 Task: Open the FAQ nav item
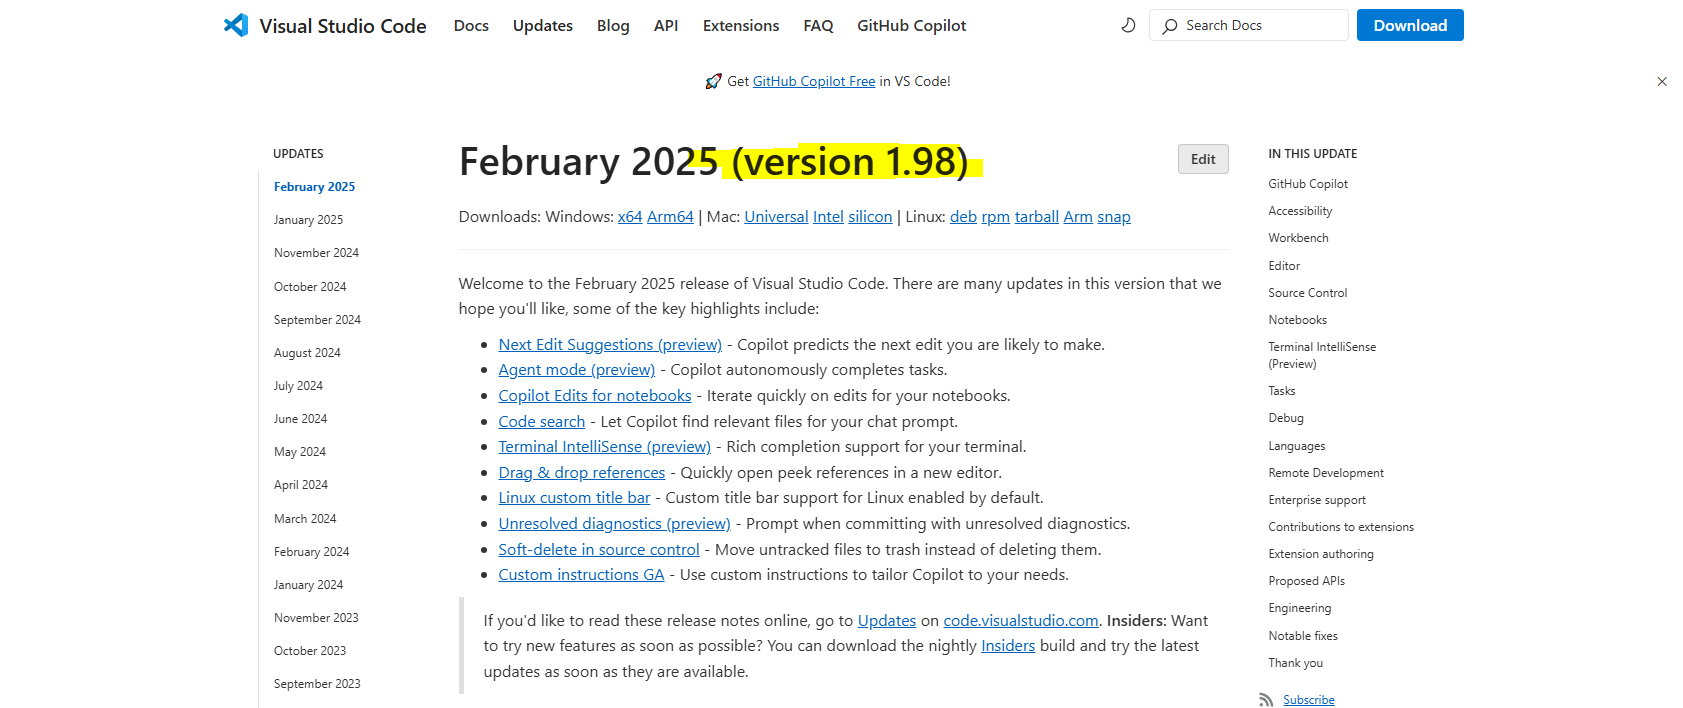tap(818, 26)
